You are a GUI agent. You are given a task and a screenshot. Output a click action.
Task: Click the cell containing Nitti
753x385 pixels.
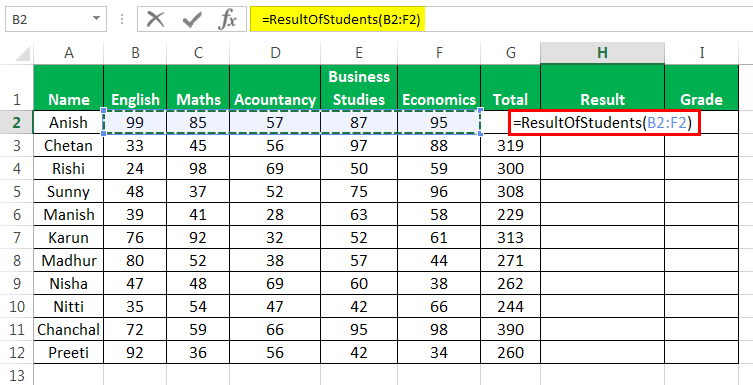[69, 307]
